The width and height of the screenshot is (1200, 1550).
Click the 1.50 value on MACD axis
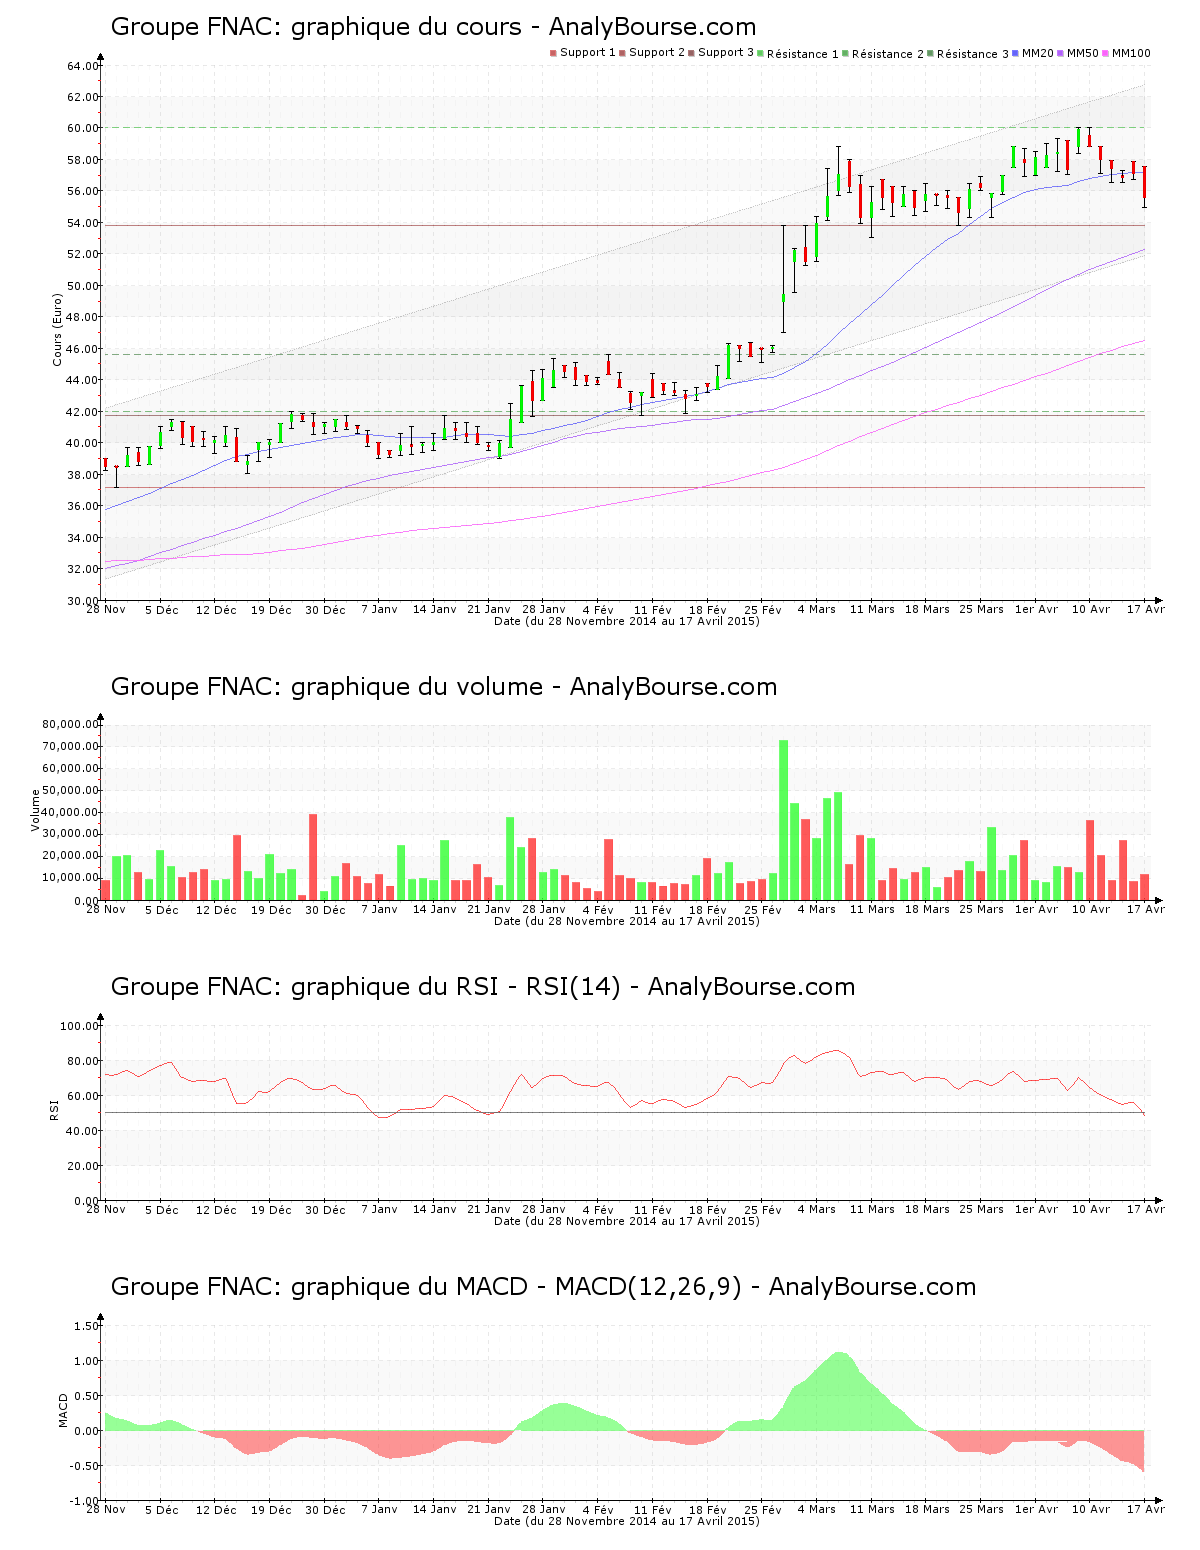point(87,1326)
